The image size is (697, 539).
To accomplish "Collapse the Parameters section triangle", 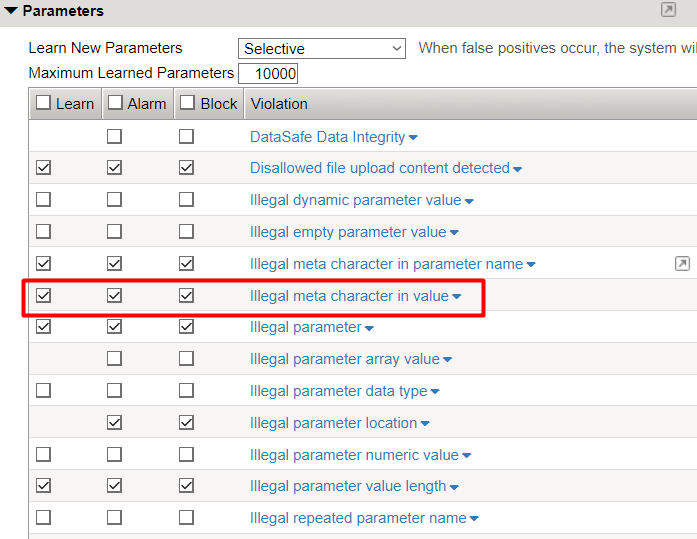I will pyautogui.click(x=11, y=11).
